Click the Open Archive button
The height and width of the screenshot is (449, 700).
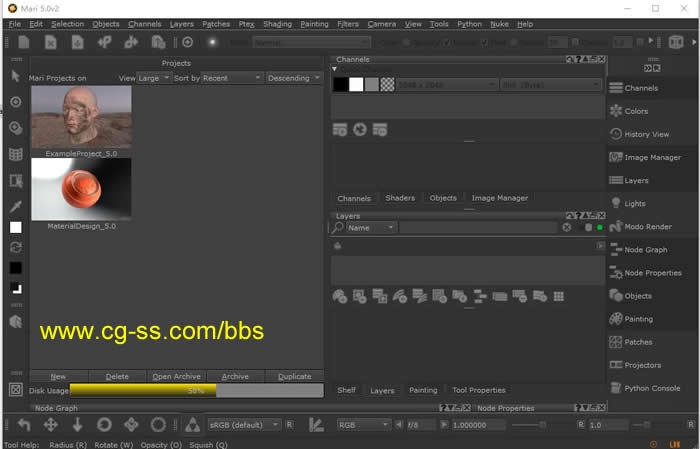click(176, 377)
